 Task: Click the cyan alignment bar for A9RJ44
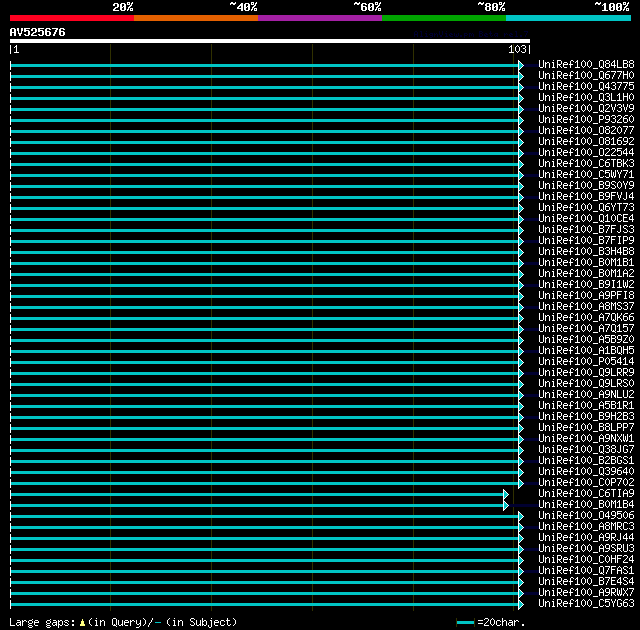264,539
